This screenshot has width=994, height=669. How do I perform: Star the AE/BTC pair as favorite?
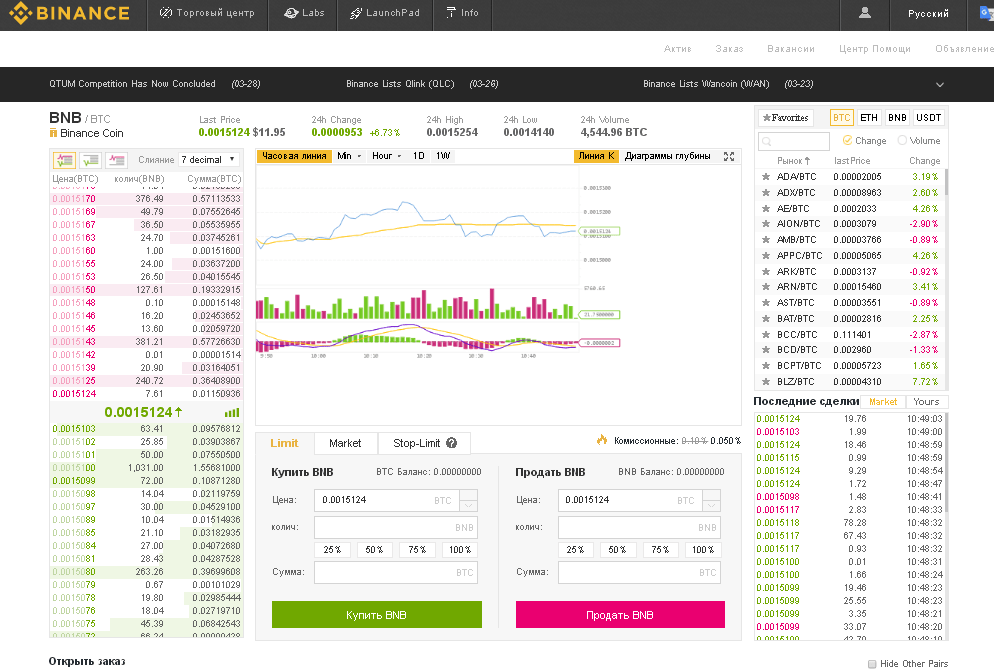(766, 209)
